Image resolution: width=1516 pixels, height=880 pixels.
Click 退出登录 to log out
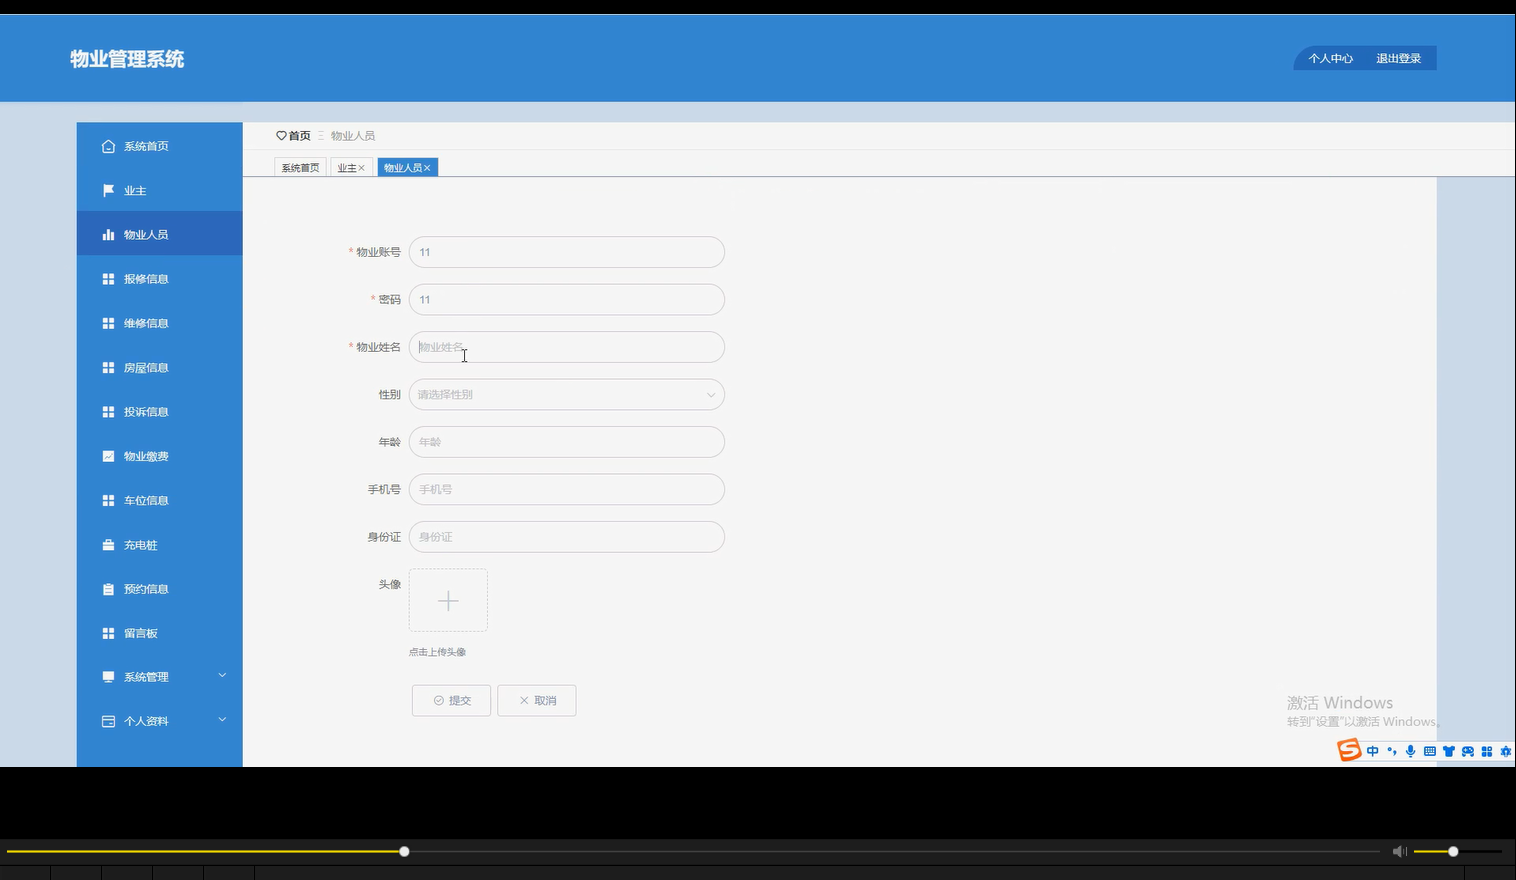point(1398,59)
